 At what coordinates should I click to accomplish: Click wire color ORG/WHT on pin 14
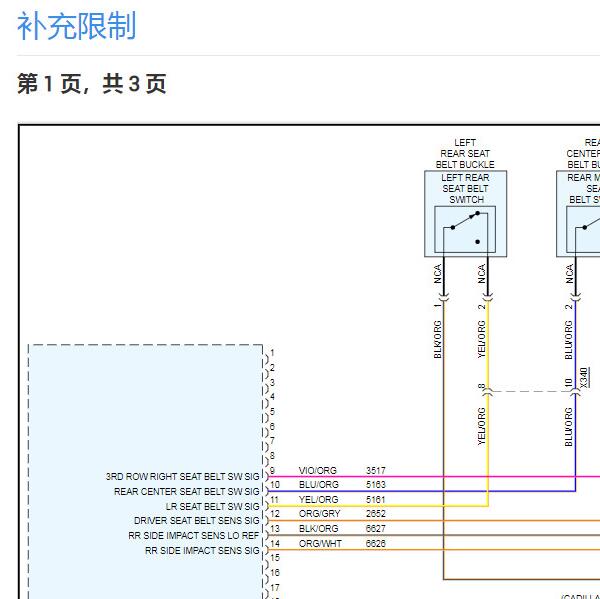click(x=320, y=544)
